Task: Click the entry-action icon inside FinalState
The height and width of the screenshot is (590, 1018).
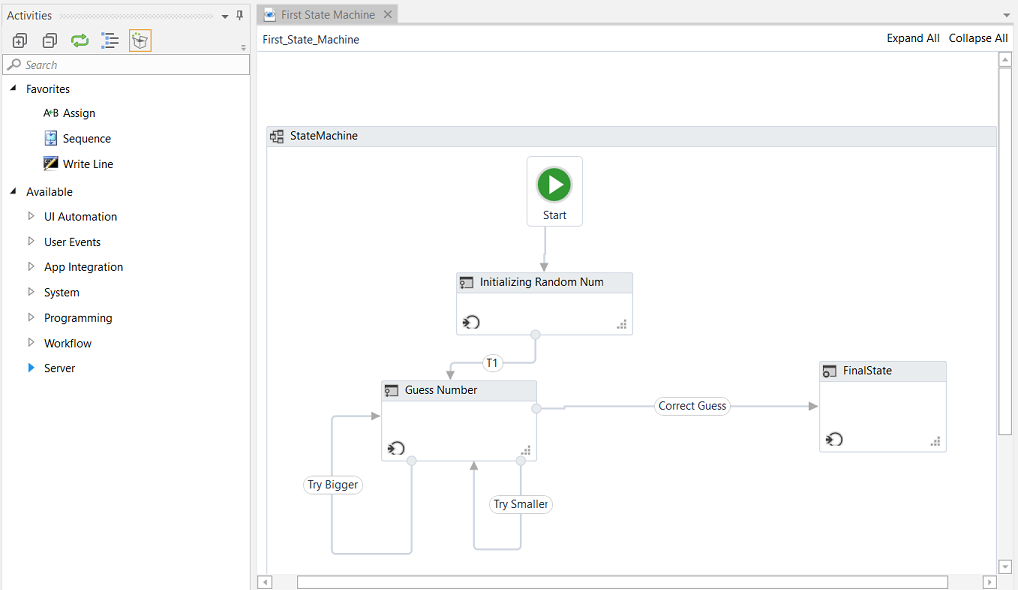Action: tap(834, 439)
